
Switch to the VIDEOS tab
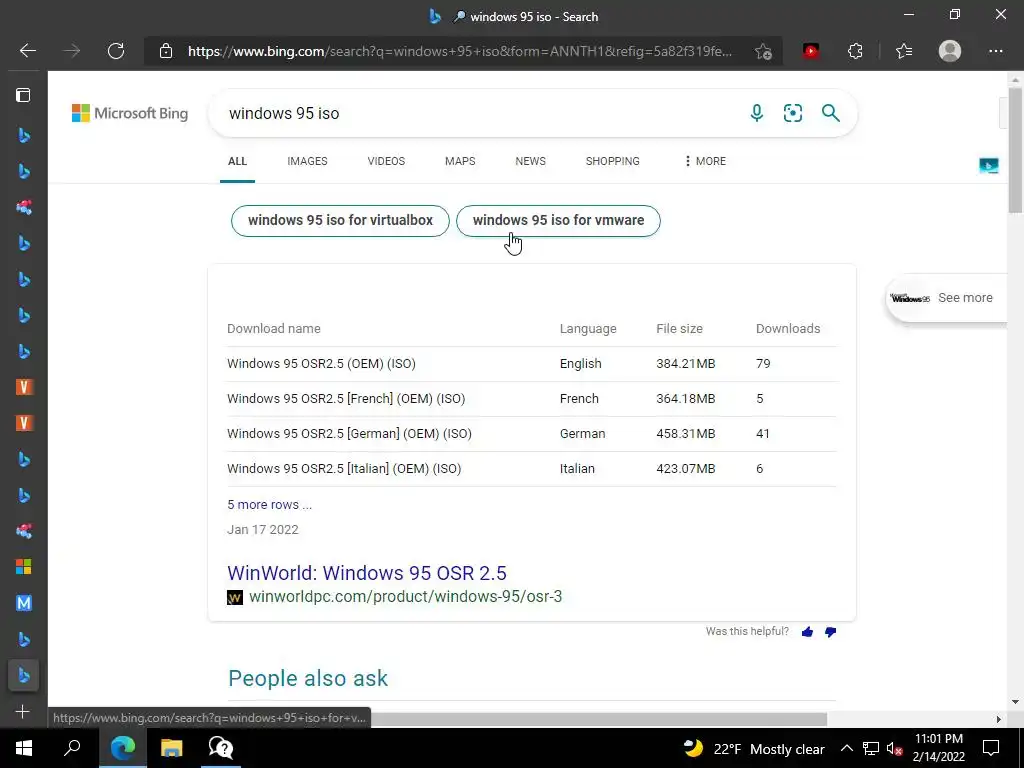(386, 161)
